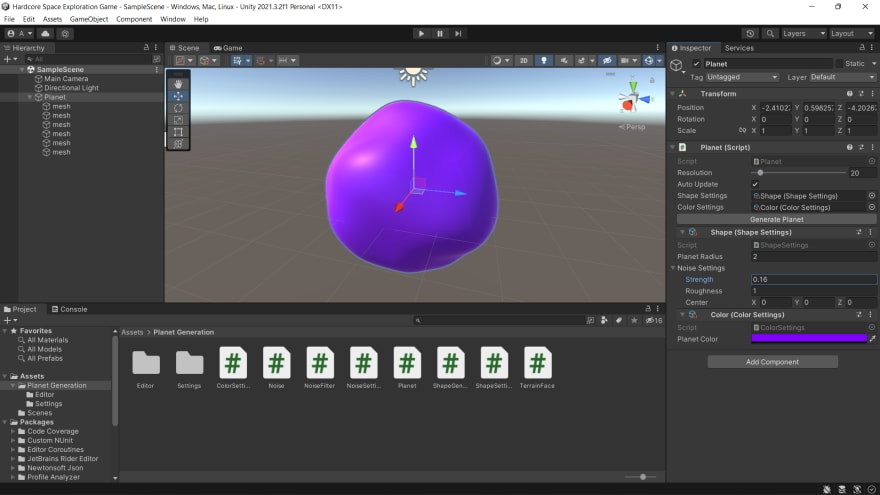Collapse the Transform component
The image size is (880, 495).
[673, 94]
